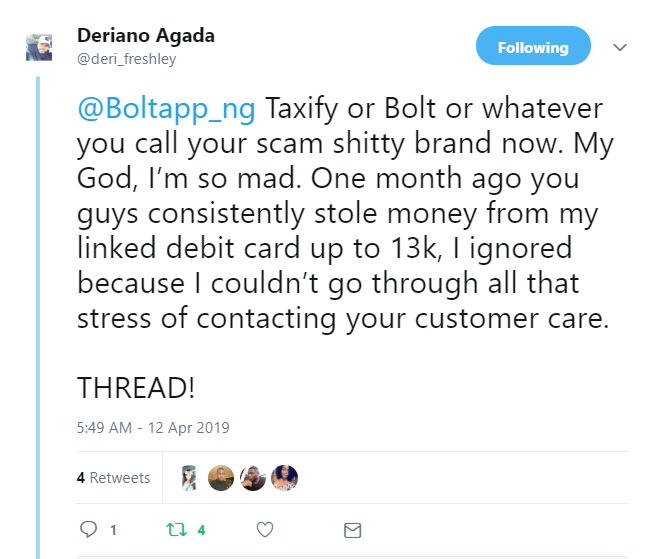Click the green retweet count number 4

point(201,531)
